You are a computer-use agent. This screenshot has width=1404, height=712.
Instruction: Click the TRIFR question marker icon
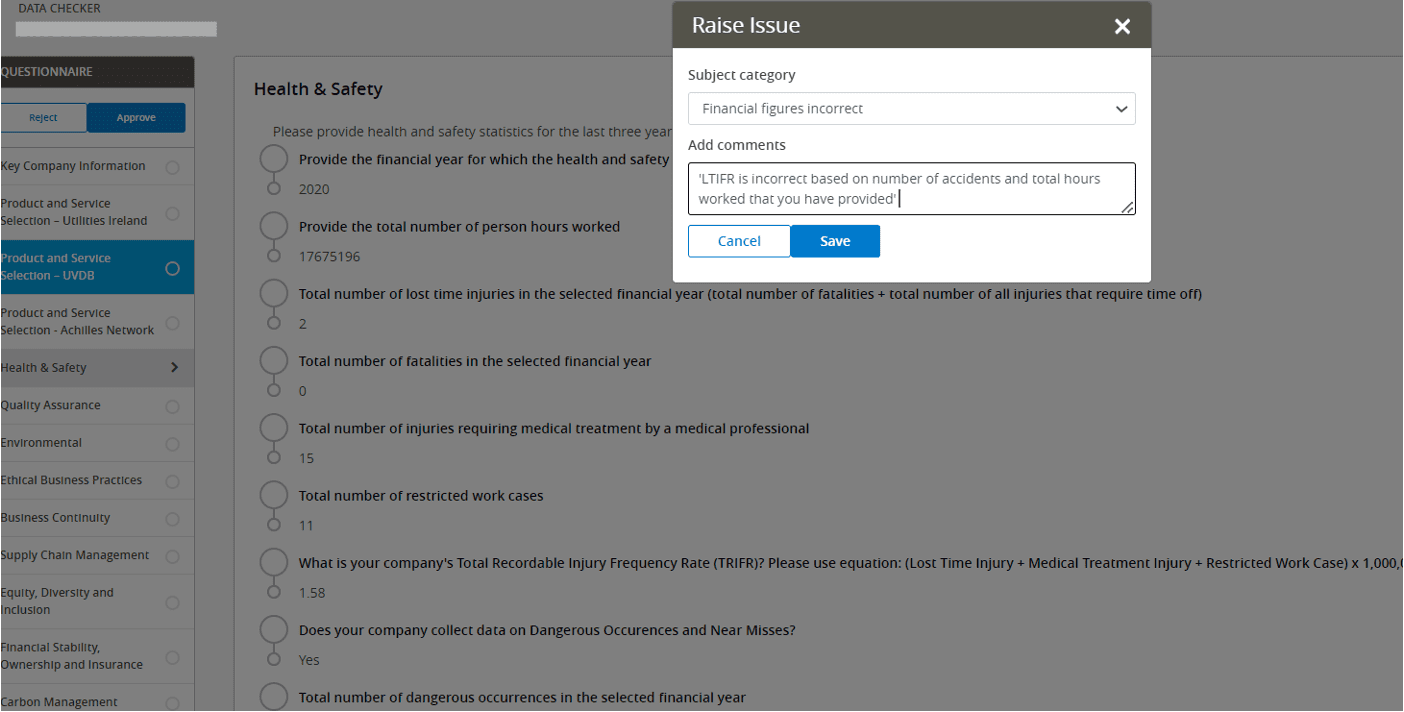(x=274, y=563)
